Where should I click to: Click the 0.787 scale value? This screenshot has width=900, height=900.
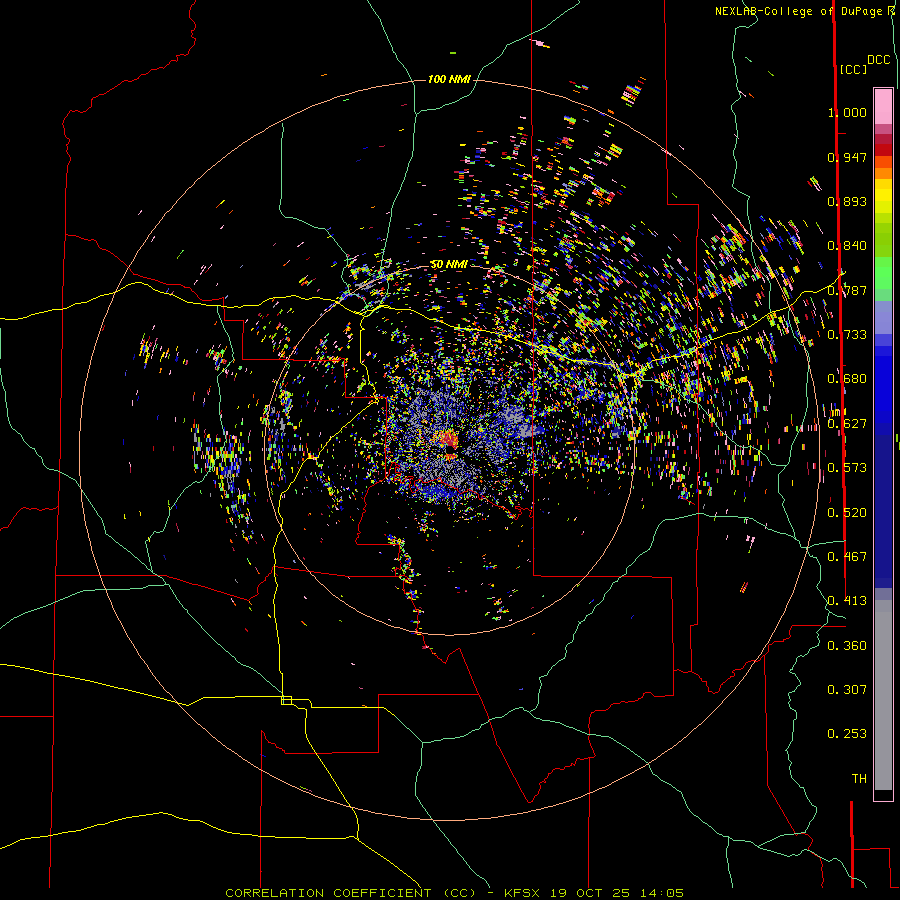(x=847, y=290)
